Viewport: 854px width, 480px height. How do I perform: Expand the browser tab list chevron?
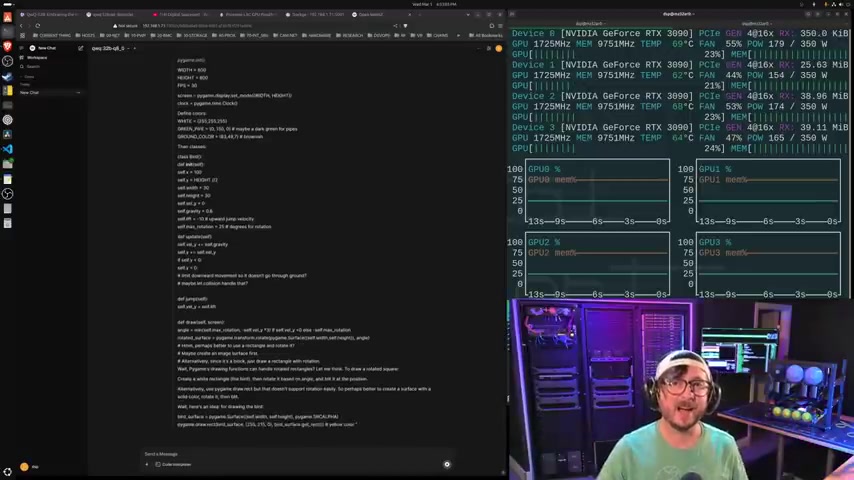click(468, 15)
